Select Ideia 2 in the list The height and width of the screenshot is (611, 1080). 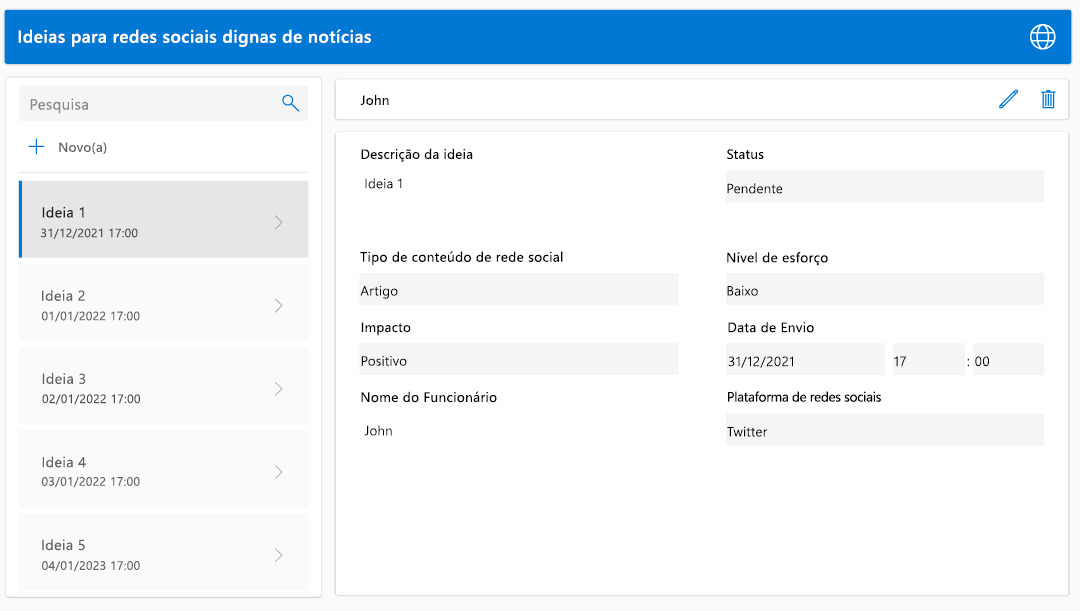click(x=140, y=305)
